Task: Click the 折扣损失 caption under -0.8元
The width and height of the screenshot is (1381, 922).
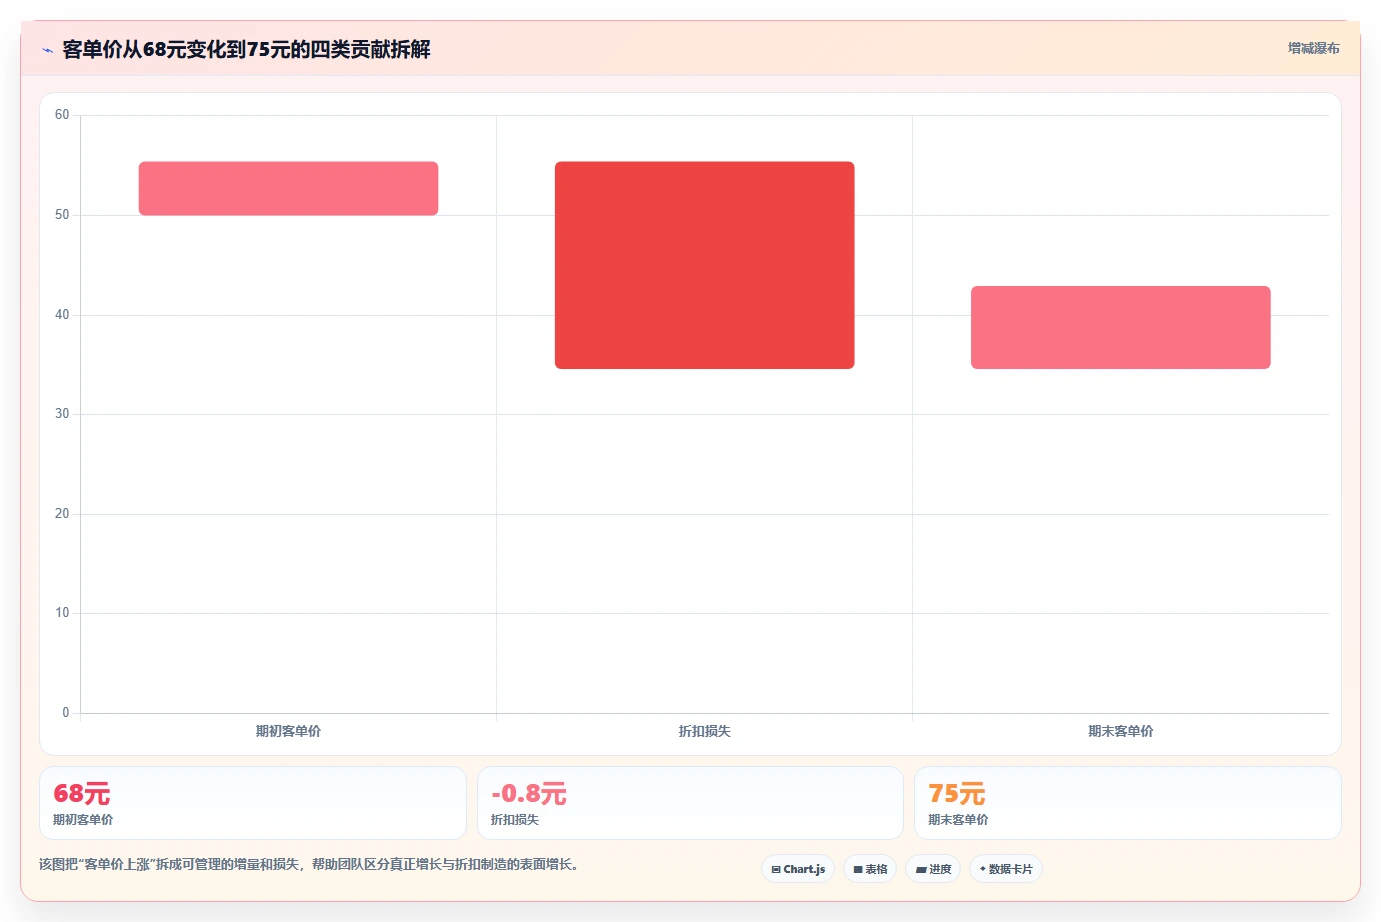Action: coord(515,819)
